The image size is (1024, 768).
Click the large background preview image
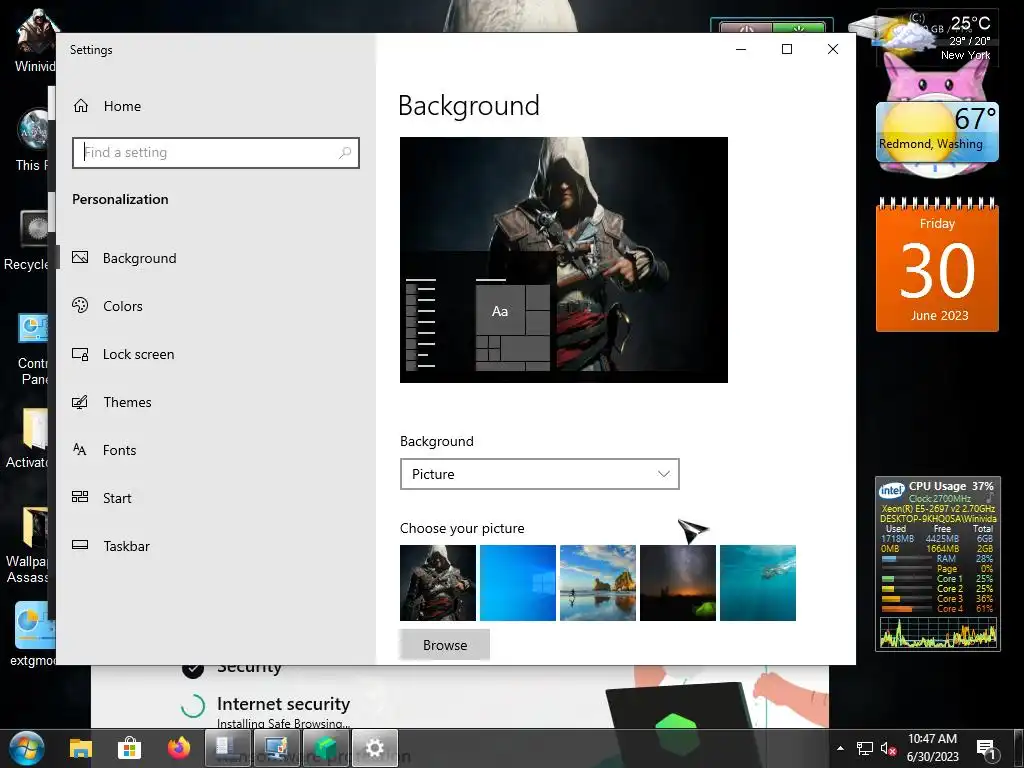[x=564, y=260]
